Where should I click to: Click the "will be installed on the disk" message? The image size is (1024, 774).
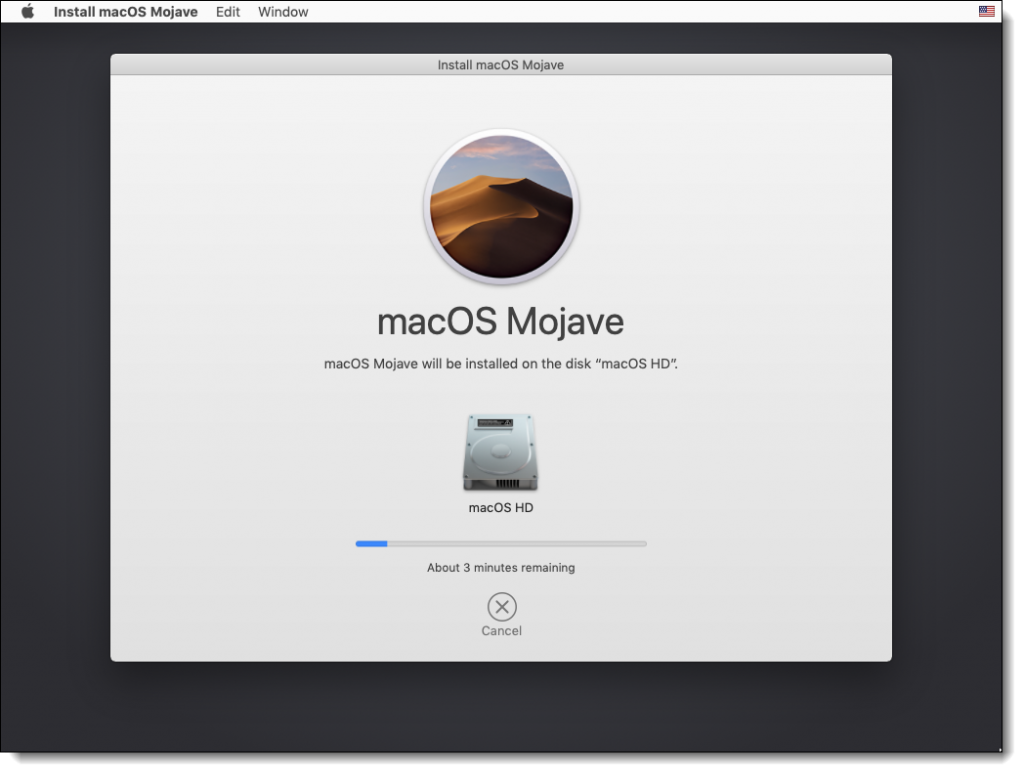501,364
